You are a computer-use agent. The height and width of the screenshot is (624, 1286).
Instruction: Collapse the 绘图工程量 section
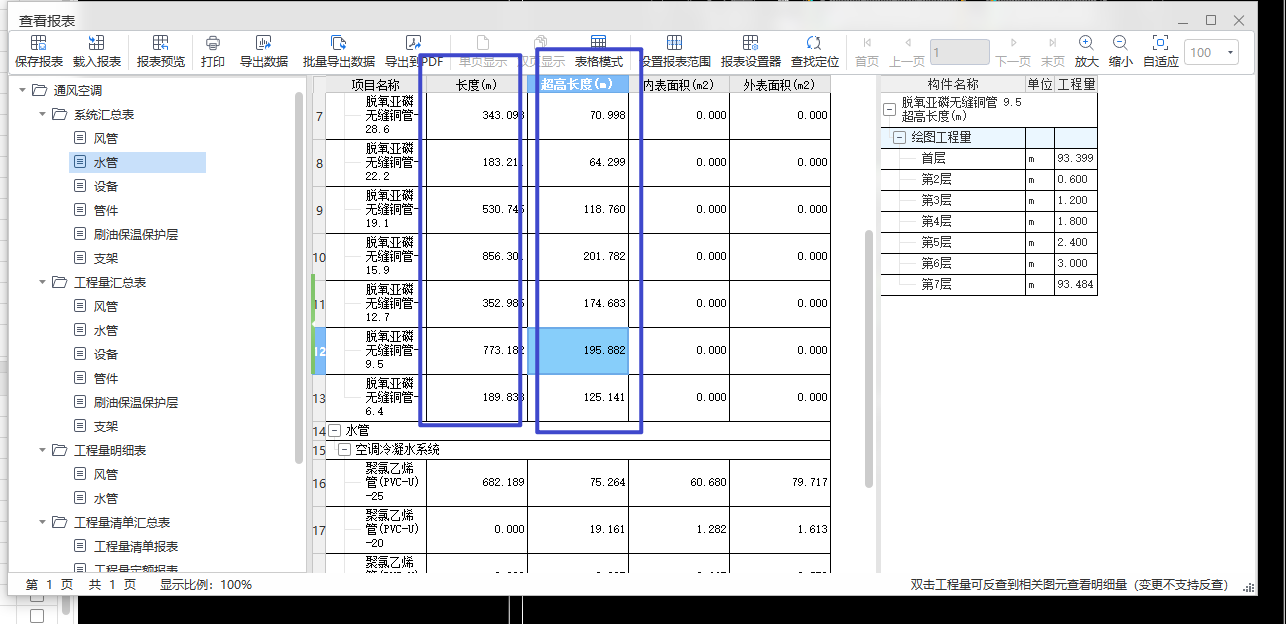tap(899, 138)
